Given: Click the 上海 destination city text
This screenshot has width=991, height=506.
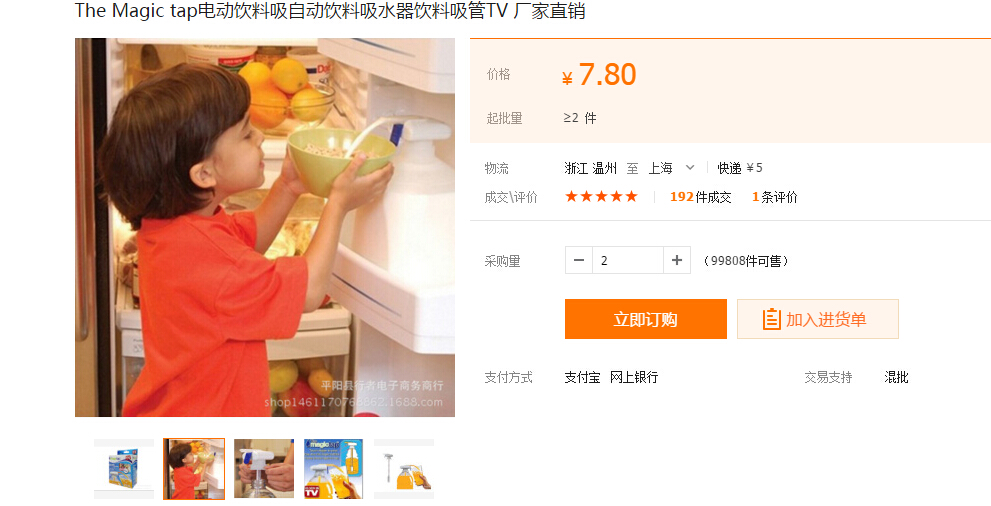Looking at the screenshot, I should 660,168.
